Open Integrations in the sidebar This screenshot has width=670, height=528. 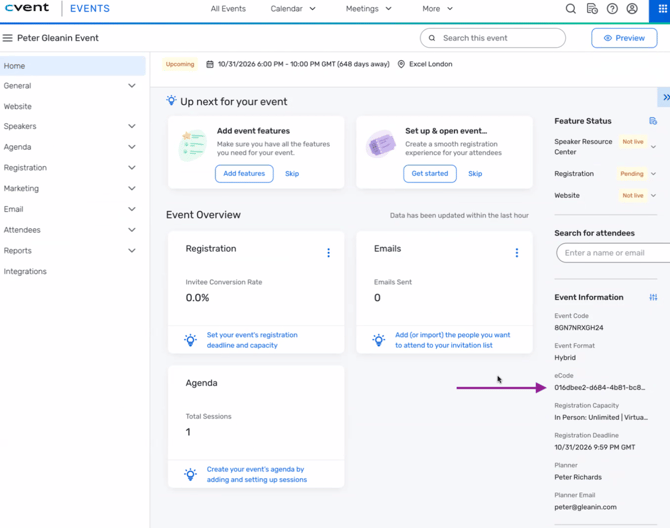25,272
